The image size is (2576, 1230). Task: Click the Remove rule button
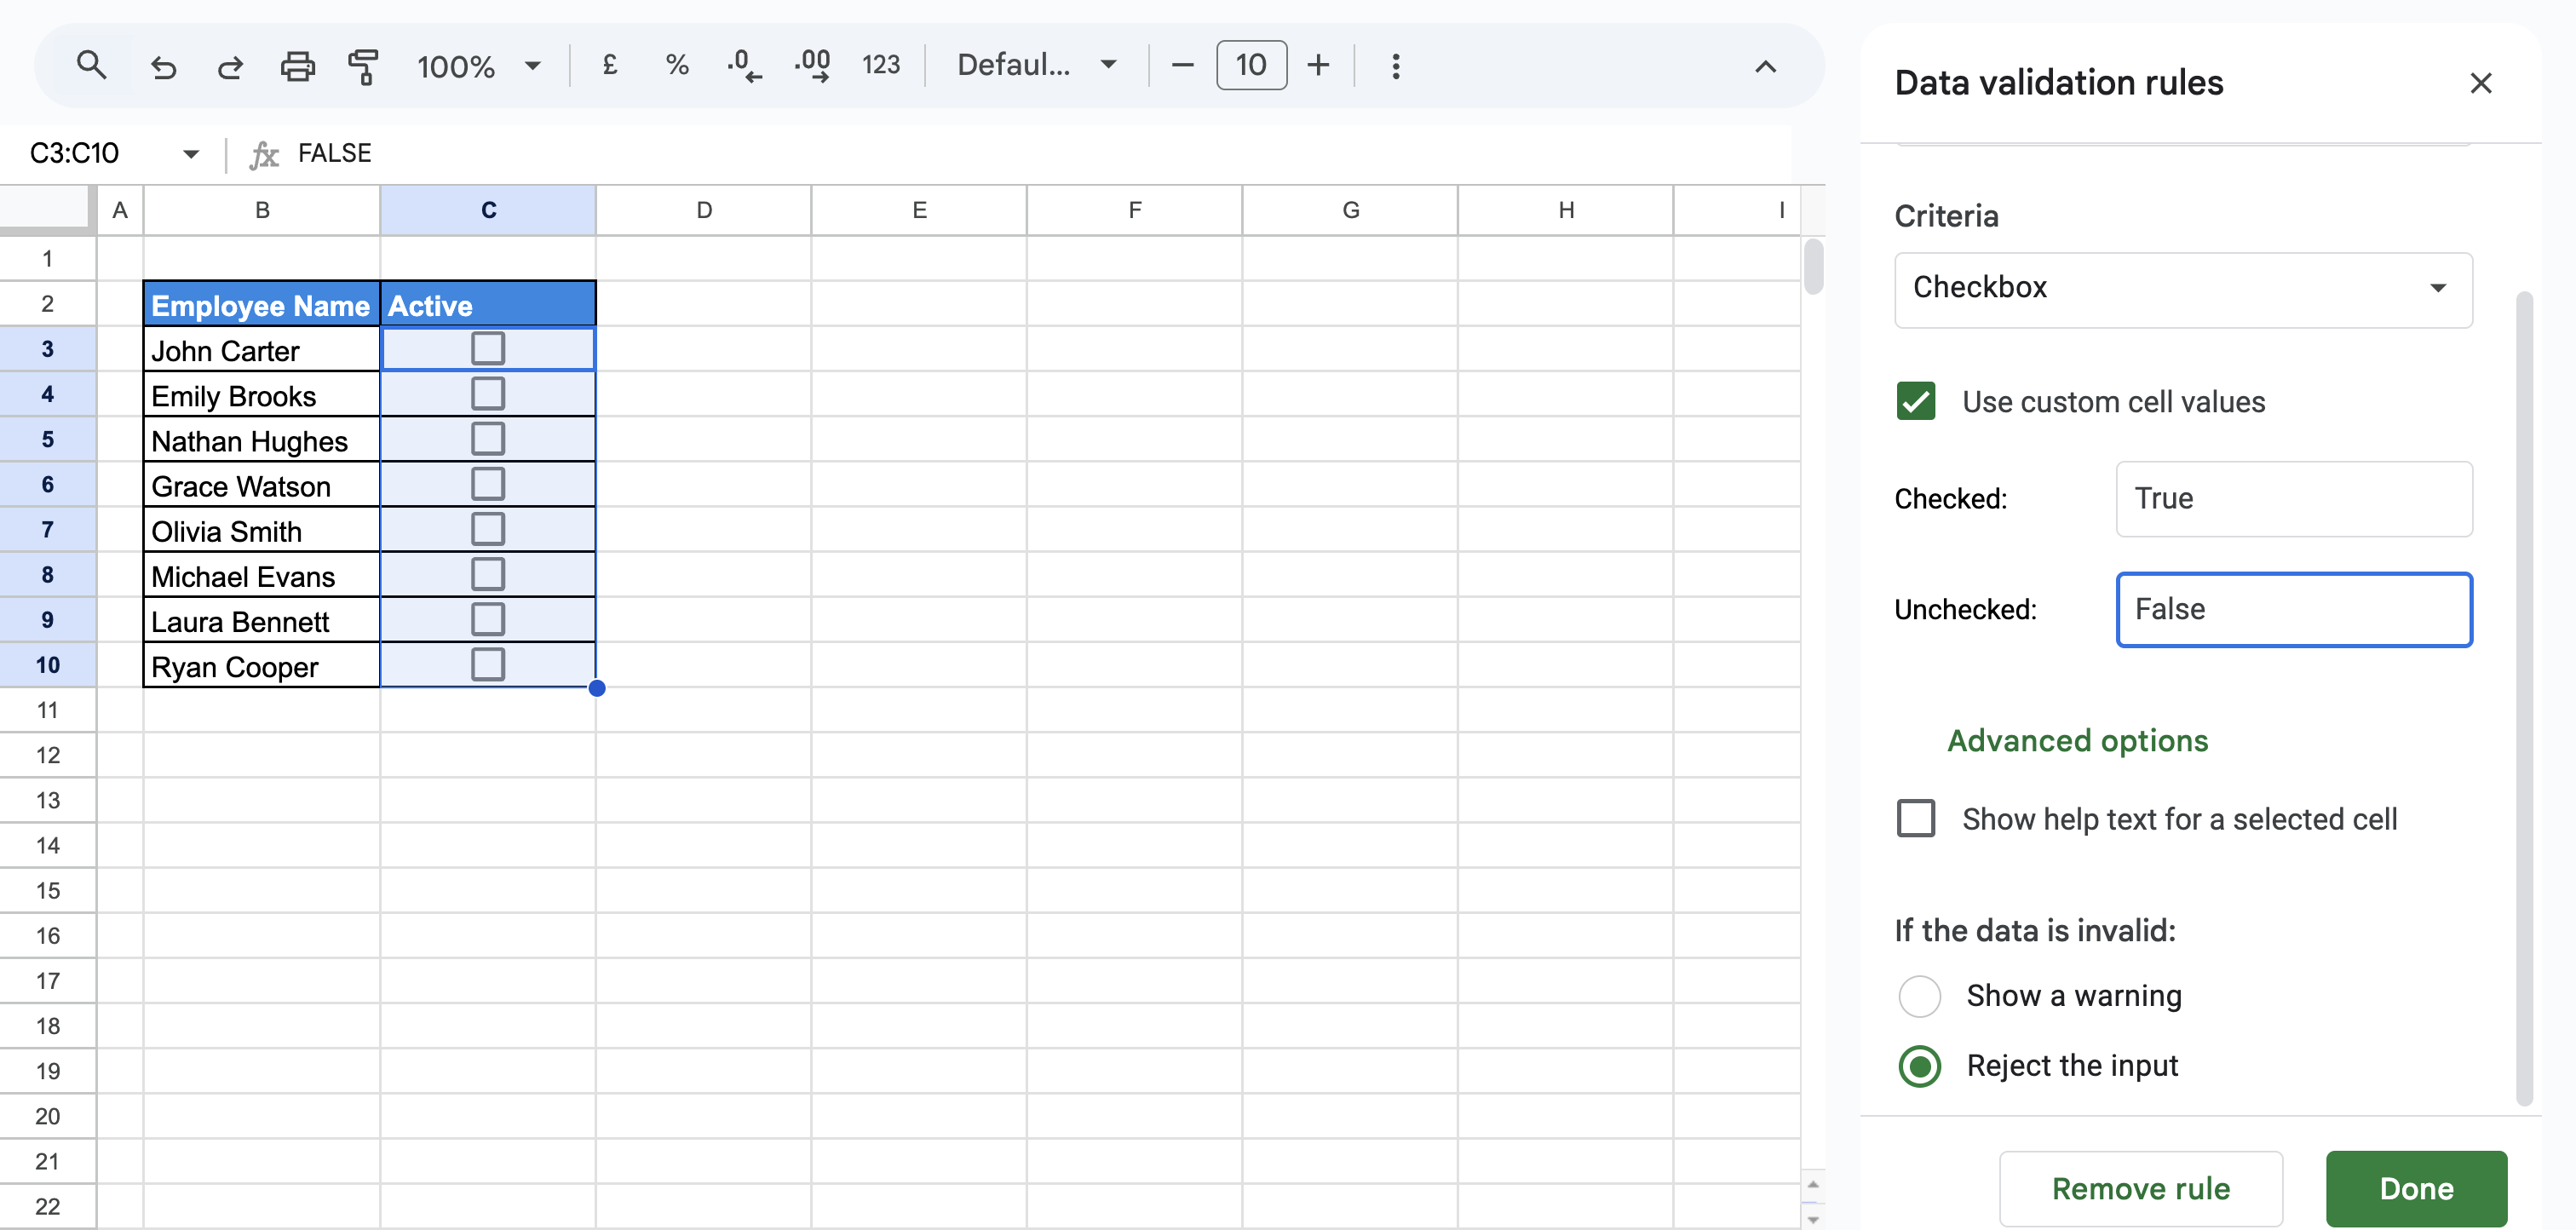pyautogui.click(x=2140, y=1188)
